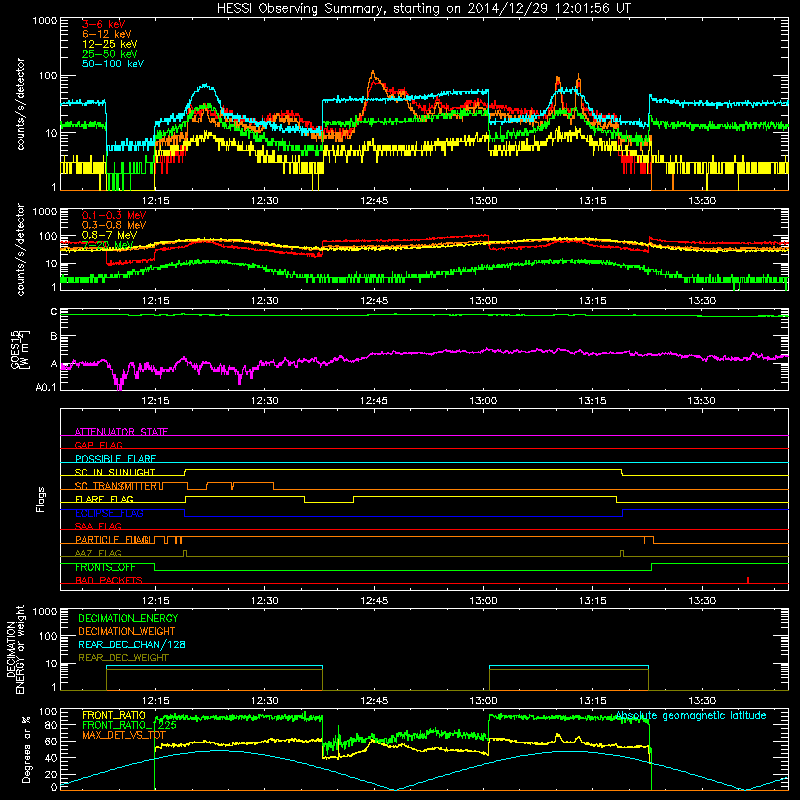Click the REAR_DEC_CHAN/128 legend label
Viewport: 800px width, 800px height.
(132, 644)
